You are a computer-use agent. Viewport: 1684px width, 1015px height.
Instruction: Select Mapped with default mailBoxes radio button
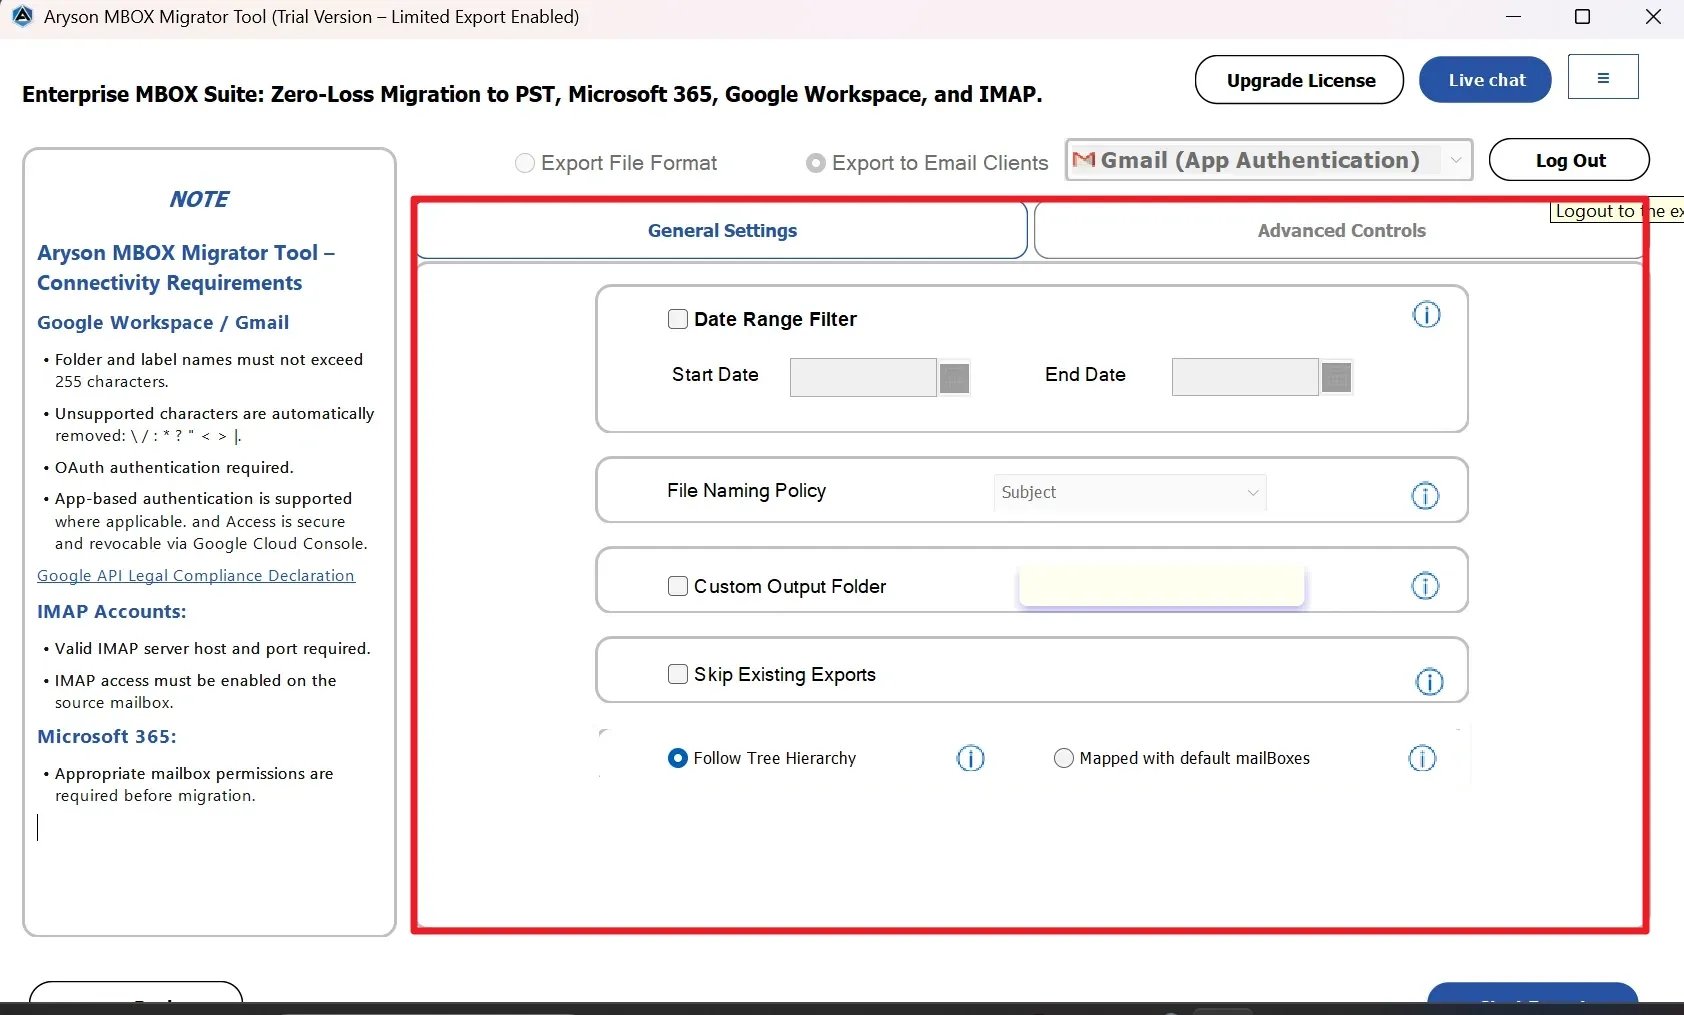point(1063,758)
